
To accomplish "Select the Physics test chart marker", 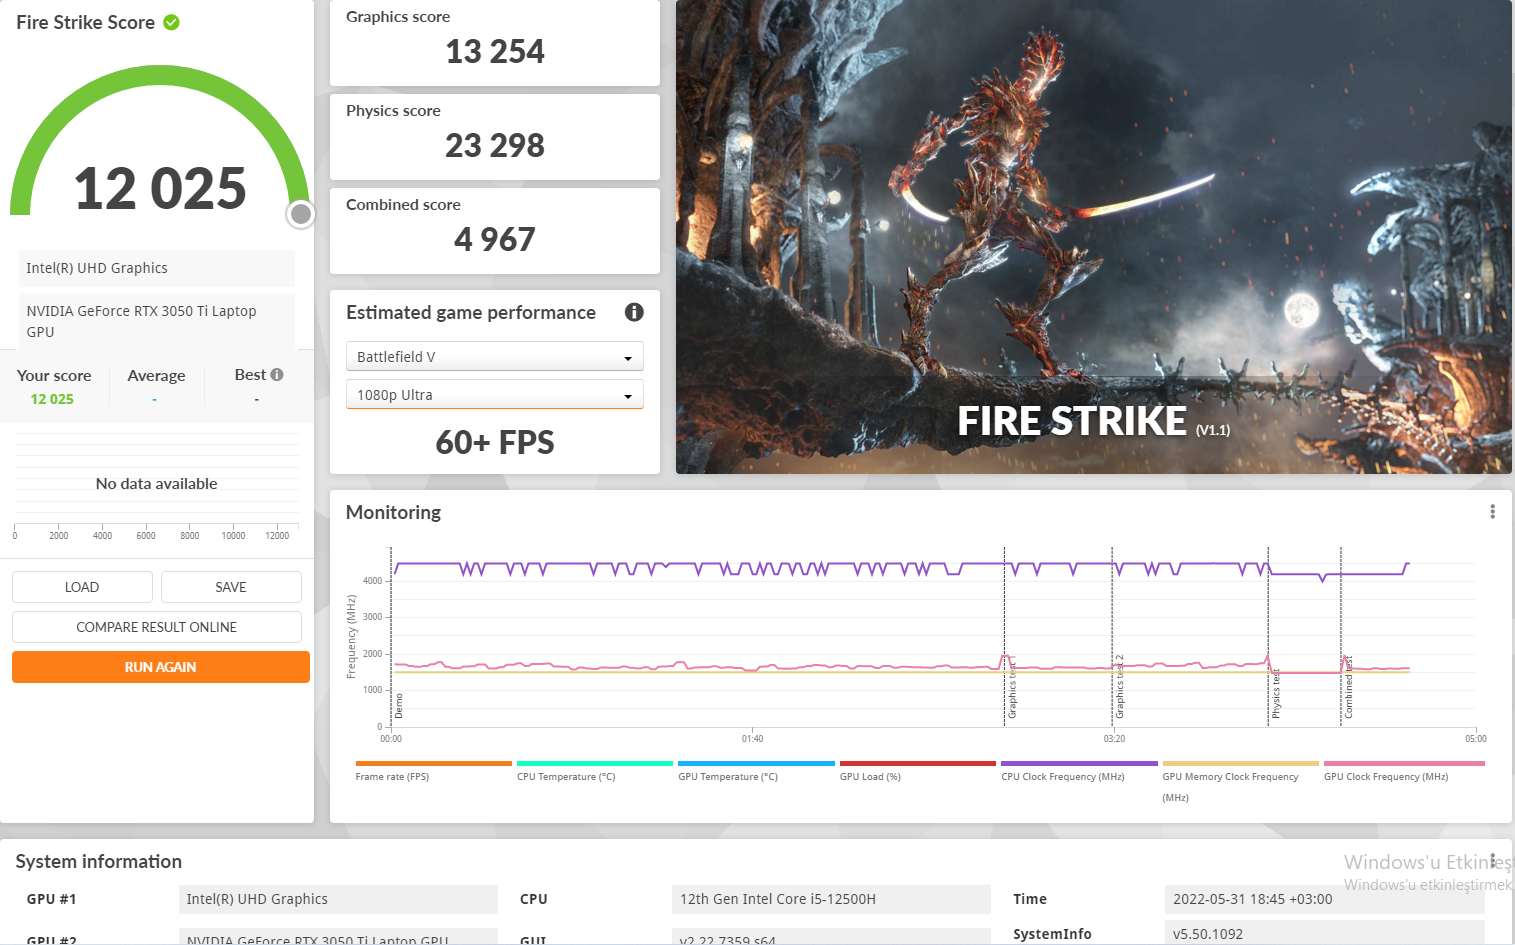I will point(1276,694).
